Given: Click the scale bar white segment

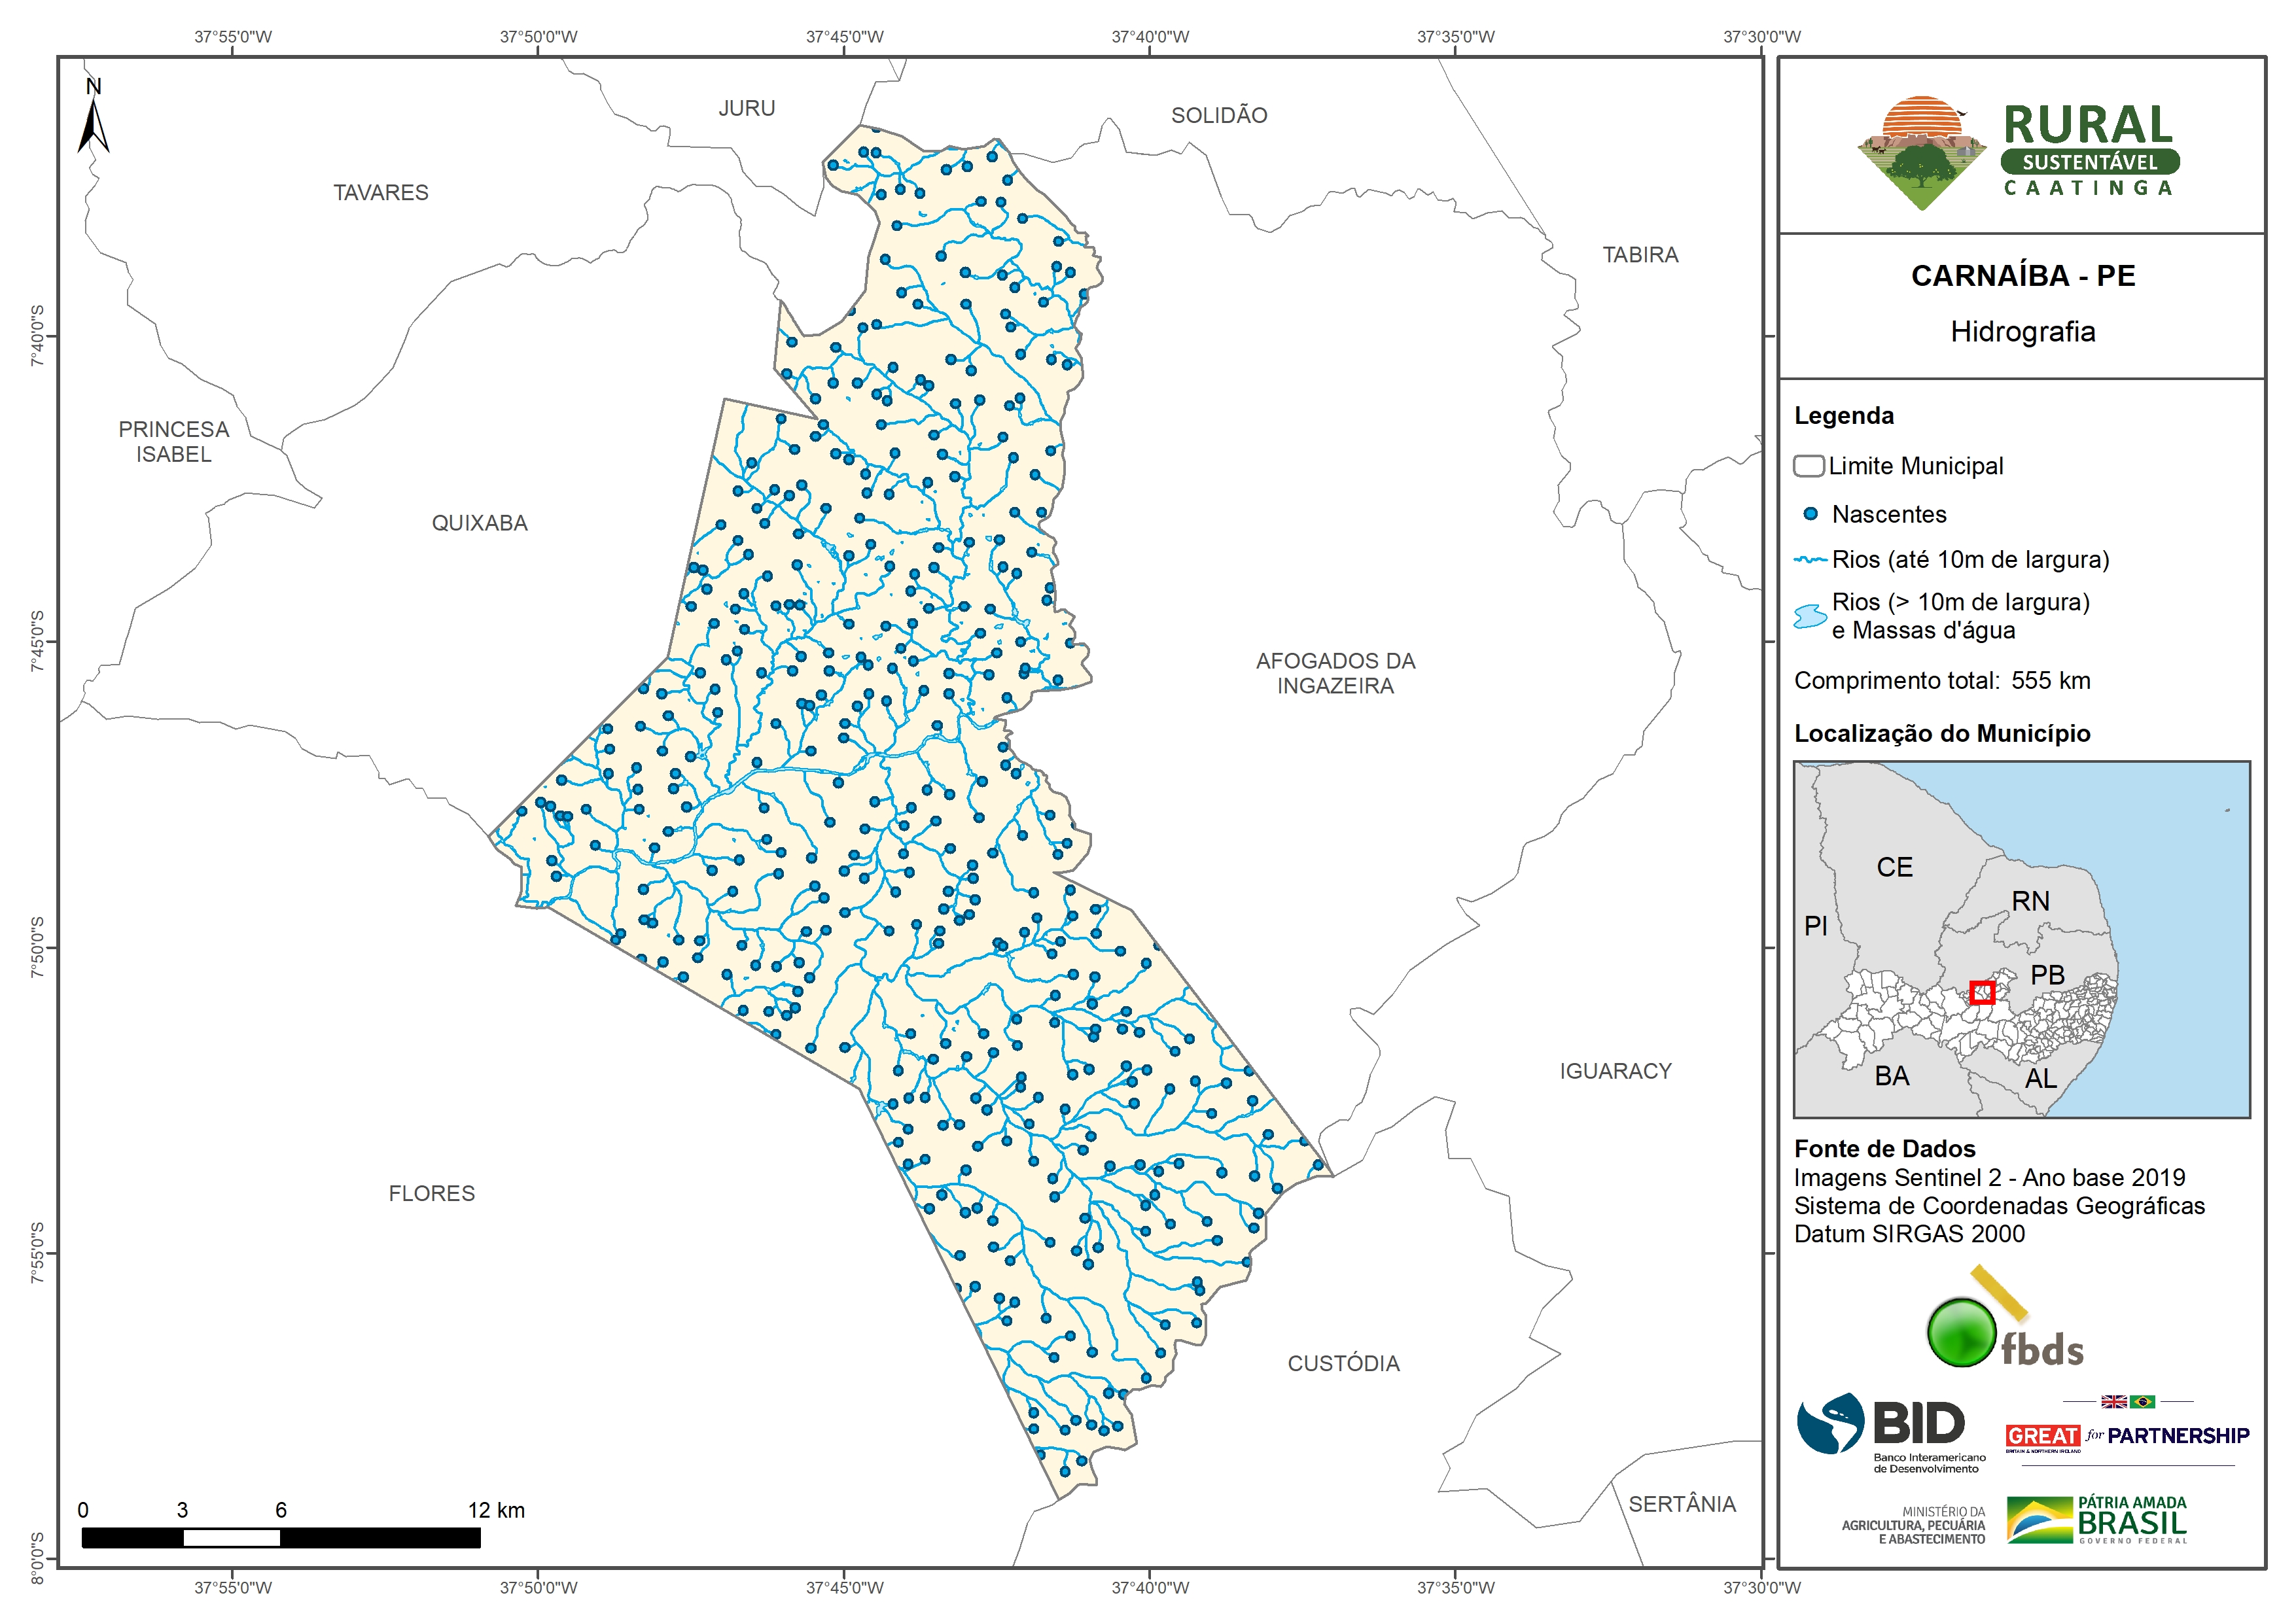Looking at the screenshot, I should click(x=231, y=1538).
